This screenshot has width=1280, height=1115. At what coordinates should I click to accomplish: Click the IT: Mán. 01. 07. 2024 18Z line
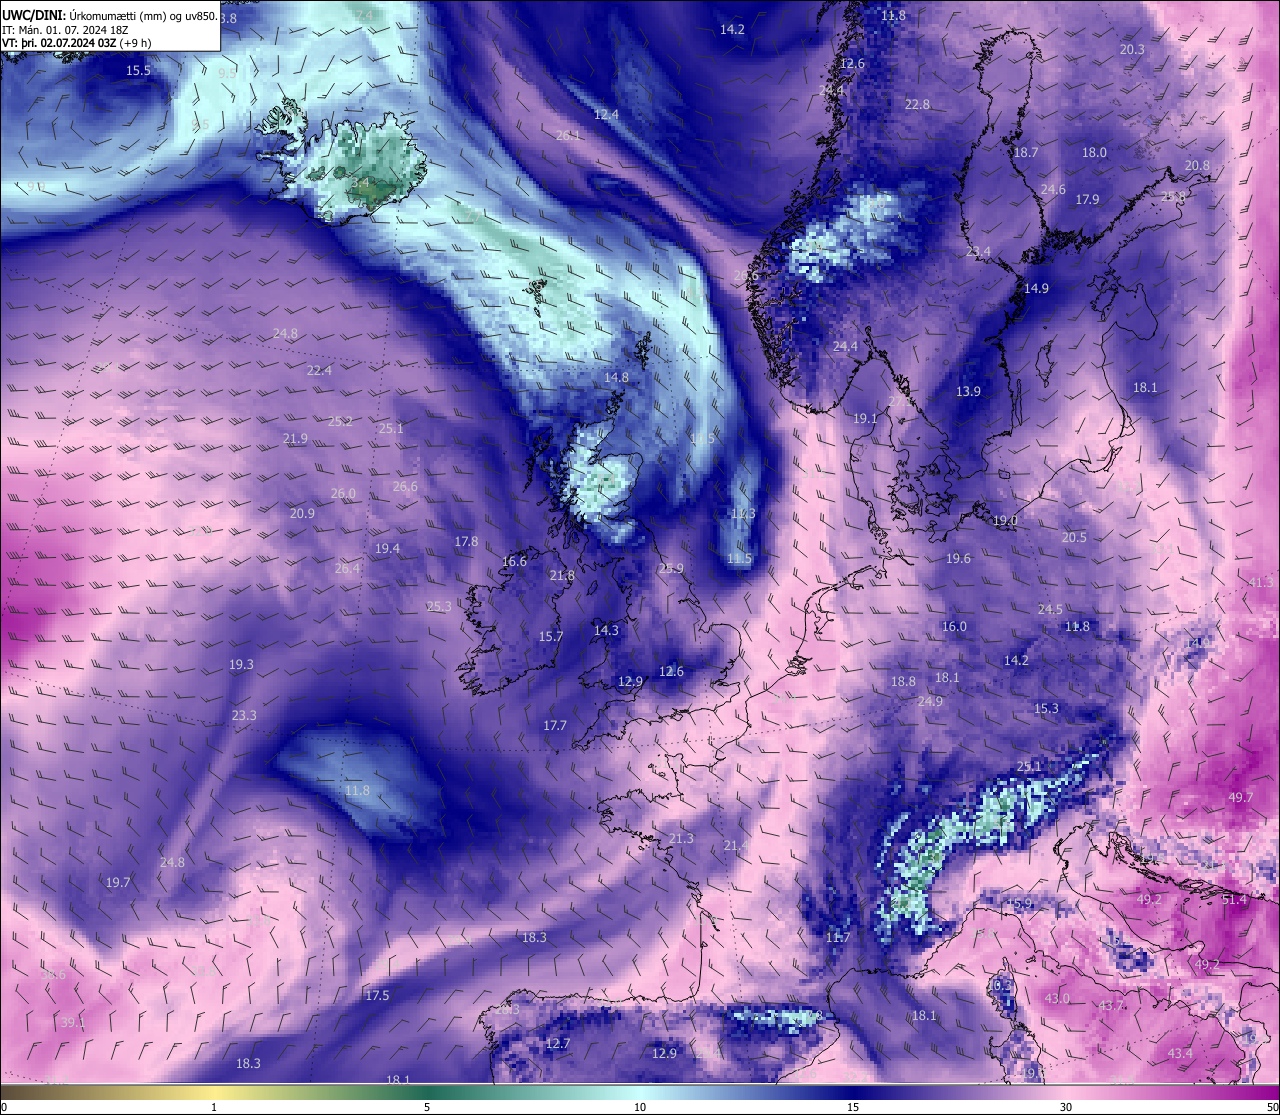pos(65,30)
